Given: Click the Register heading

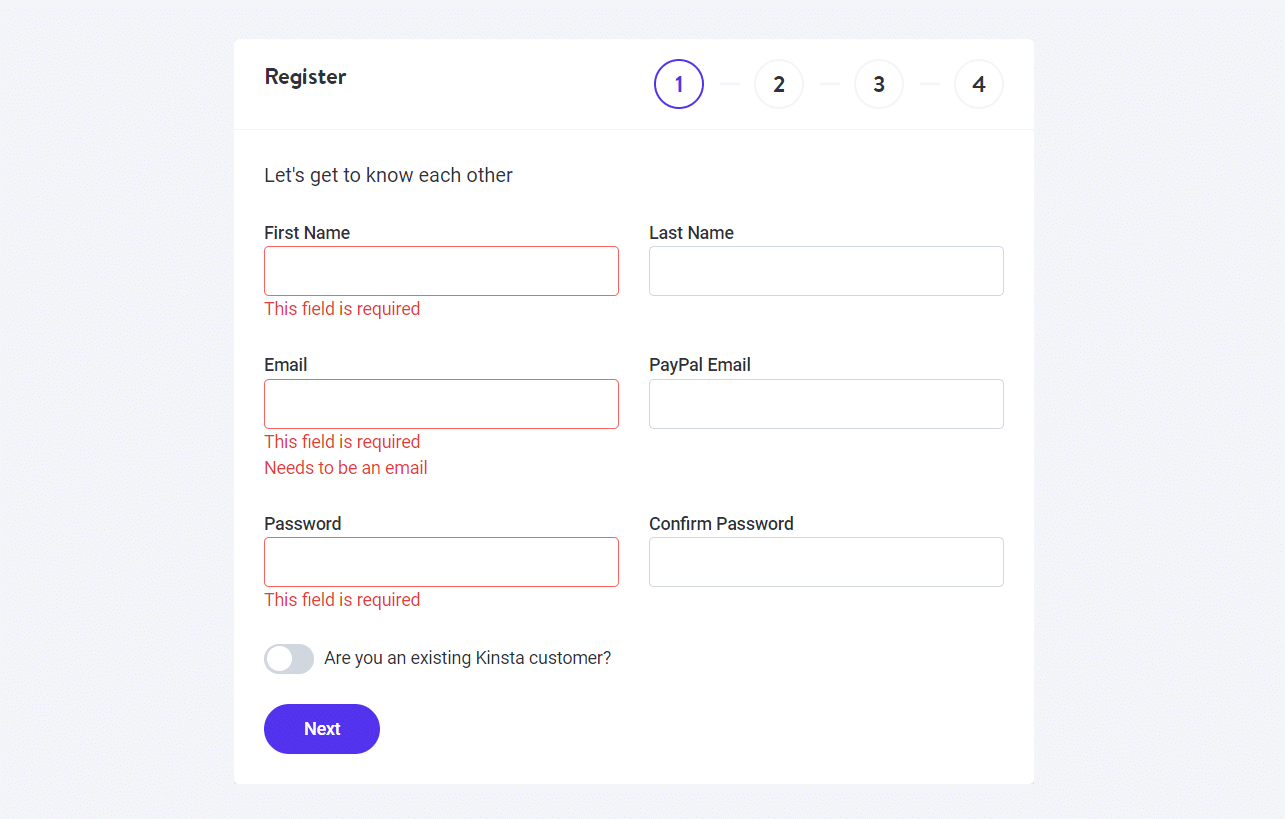Looking at the screenshot, I should point(305,76).
